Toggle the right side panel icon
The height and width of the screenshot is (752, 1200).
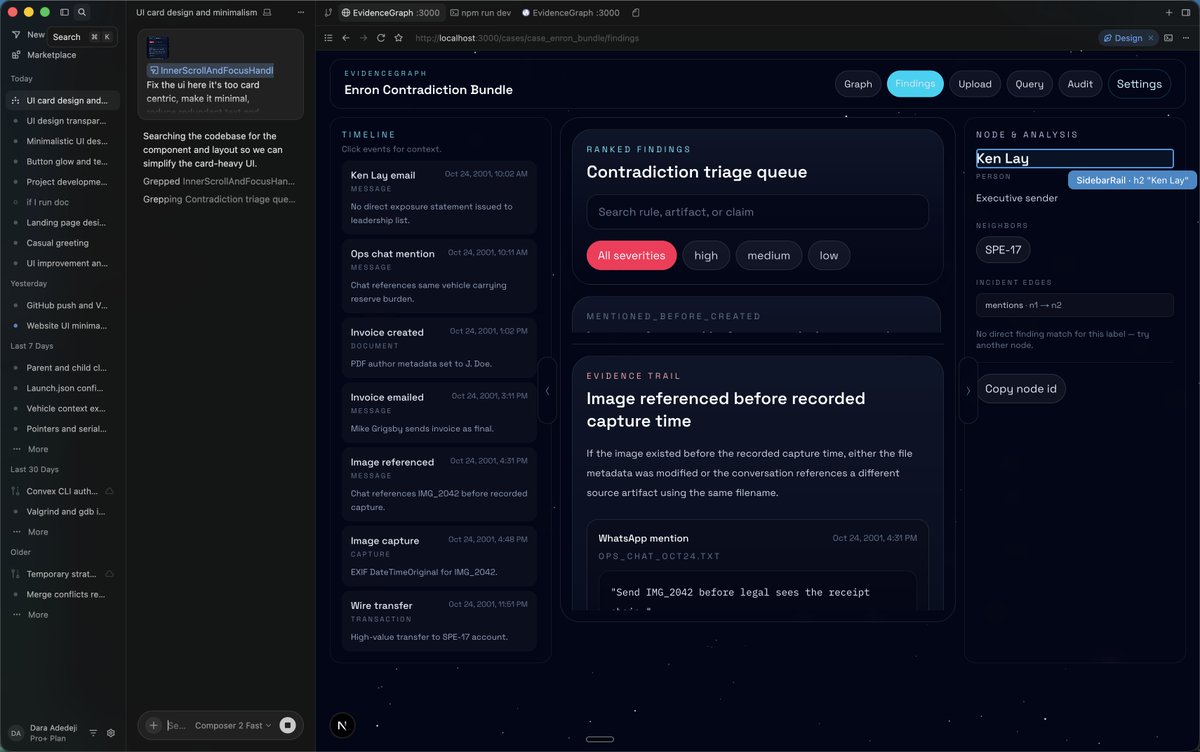[1186, 12]
